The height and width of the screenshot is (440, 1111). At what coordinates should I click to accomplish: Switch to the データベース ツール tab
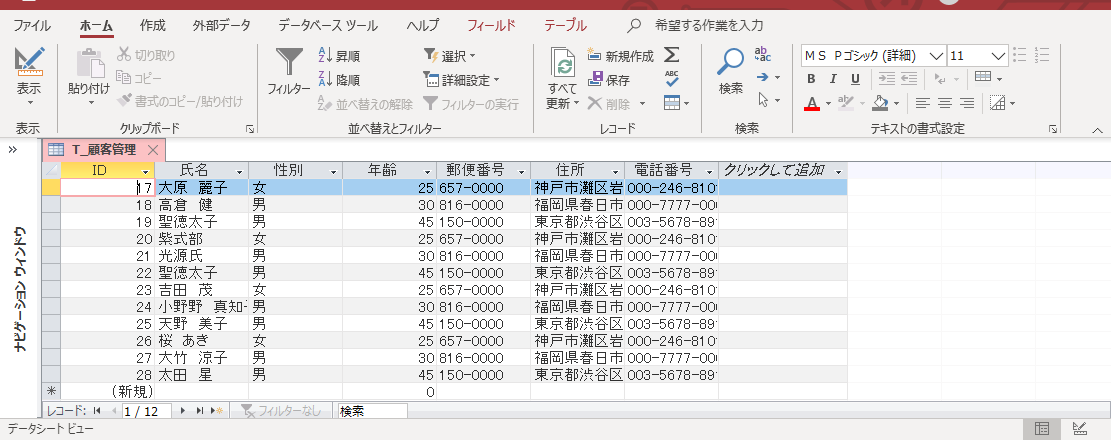click(x=327, y=26)
